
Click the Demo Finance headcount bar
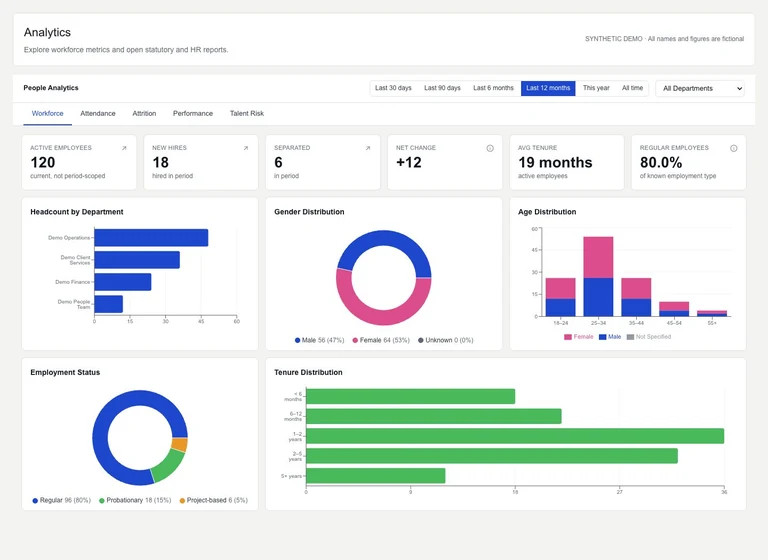click(123, 282)
